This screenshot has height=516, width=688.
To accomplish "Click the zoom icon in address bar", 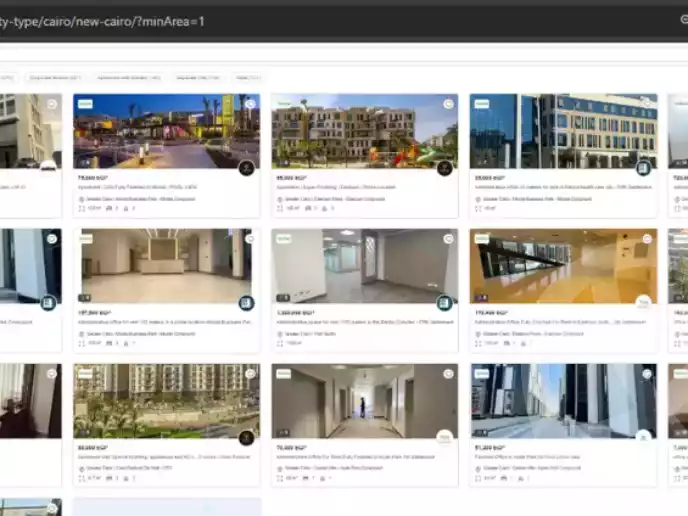I will click(683, 20).
